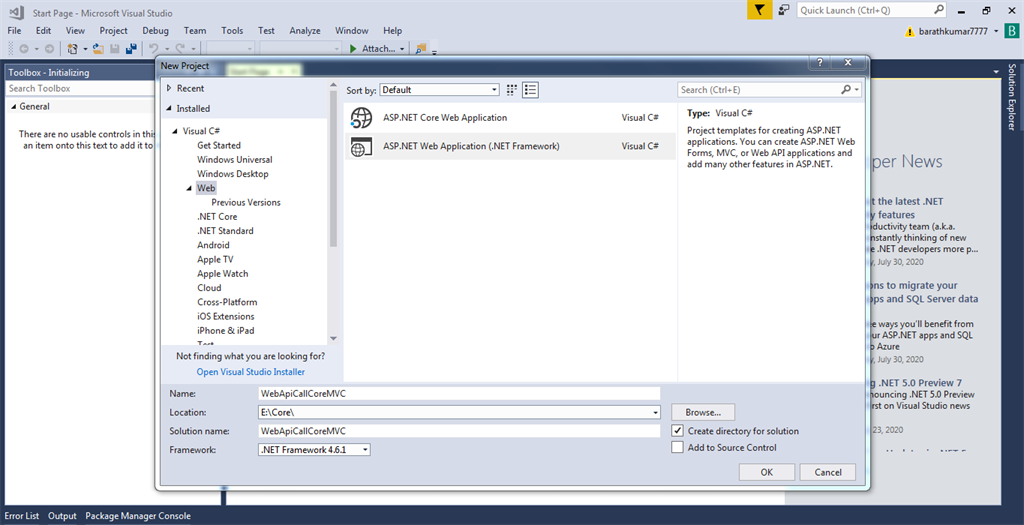Screen dimensions: 1024x525
Task: Click the Open File folder toolbar icon
Action: point(98,49)
